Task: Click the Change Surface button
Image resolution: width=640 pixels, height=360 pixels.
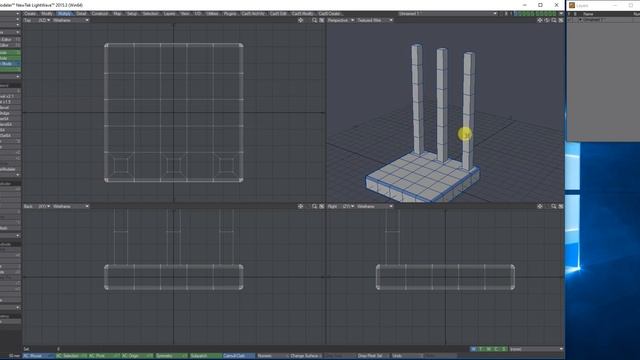Action: 306,356
